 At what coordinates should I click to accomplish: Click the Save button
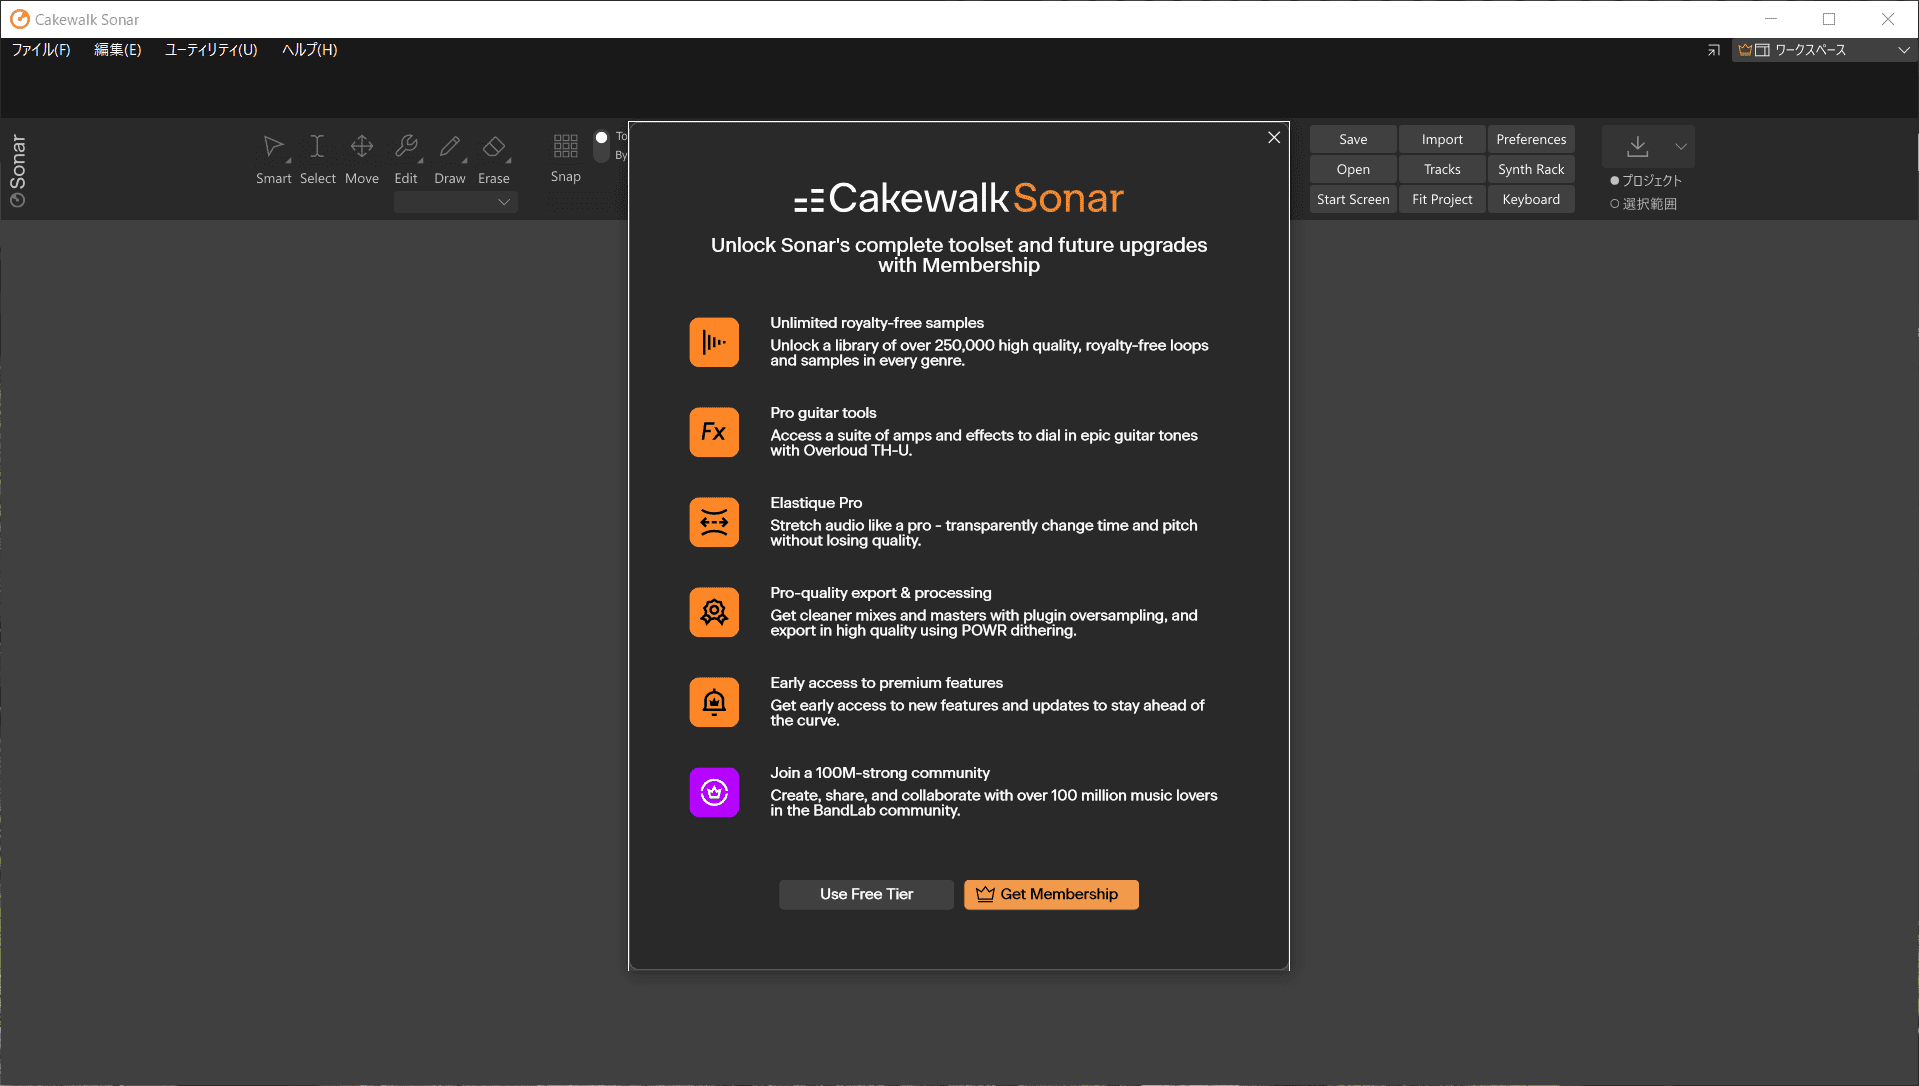click(x=1353, y=139)
